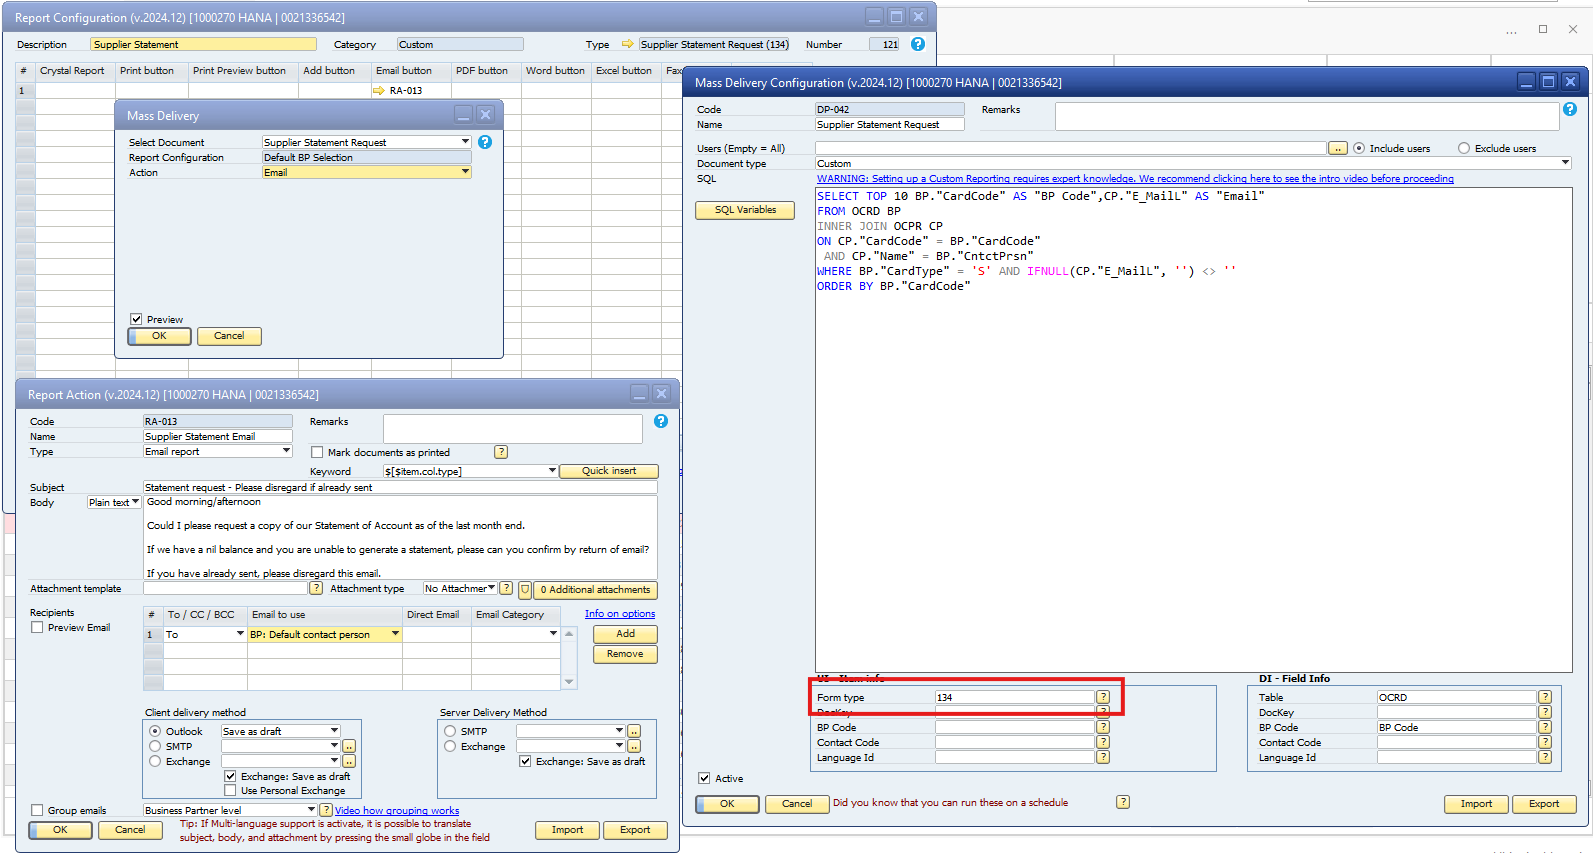The height and width of the screenshot is (853, 1593).
Task: Open Video how grouping works link
Action: (x=397, y=811)
